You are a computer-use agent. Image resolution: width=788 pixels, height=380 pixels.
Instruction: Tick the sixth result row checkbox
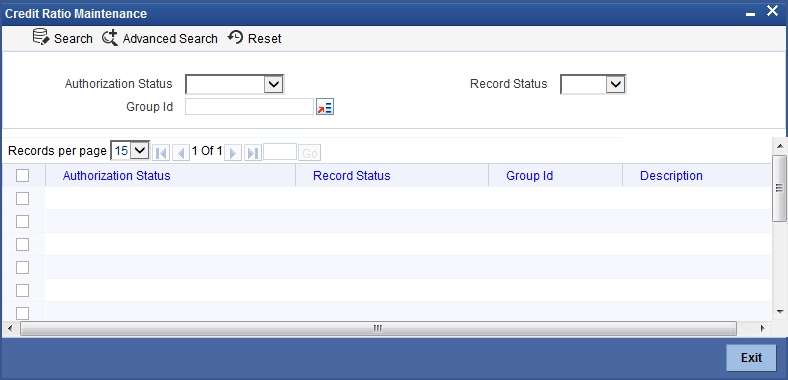click(23, 313)
